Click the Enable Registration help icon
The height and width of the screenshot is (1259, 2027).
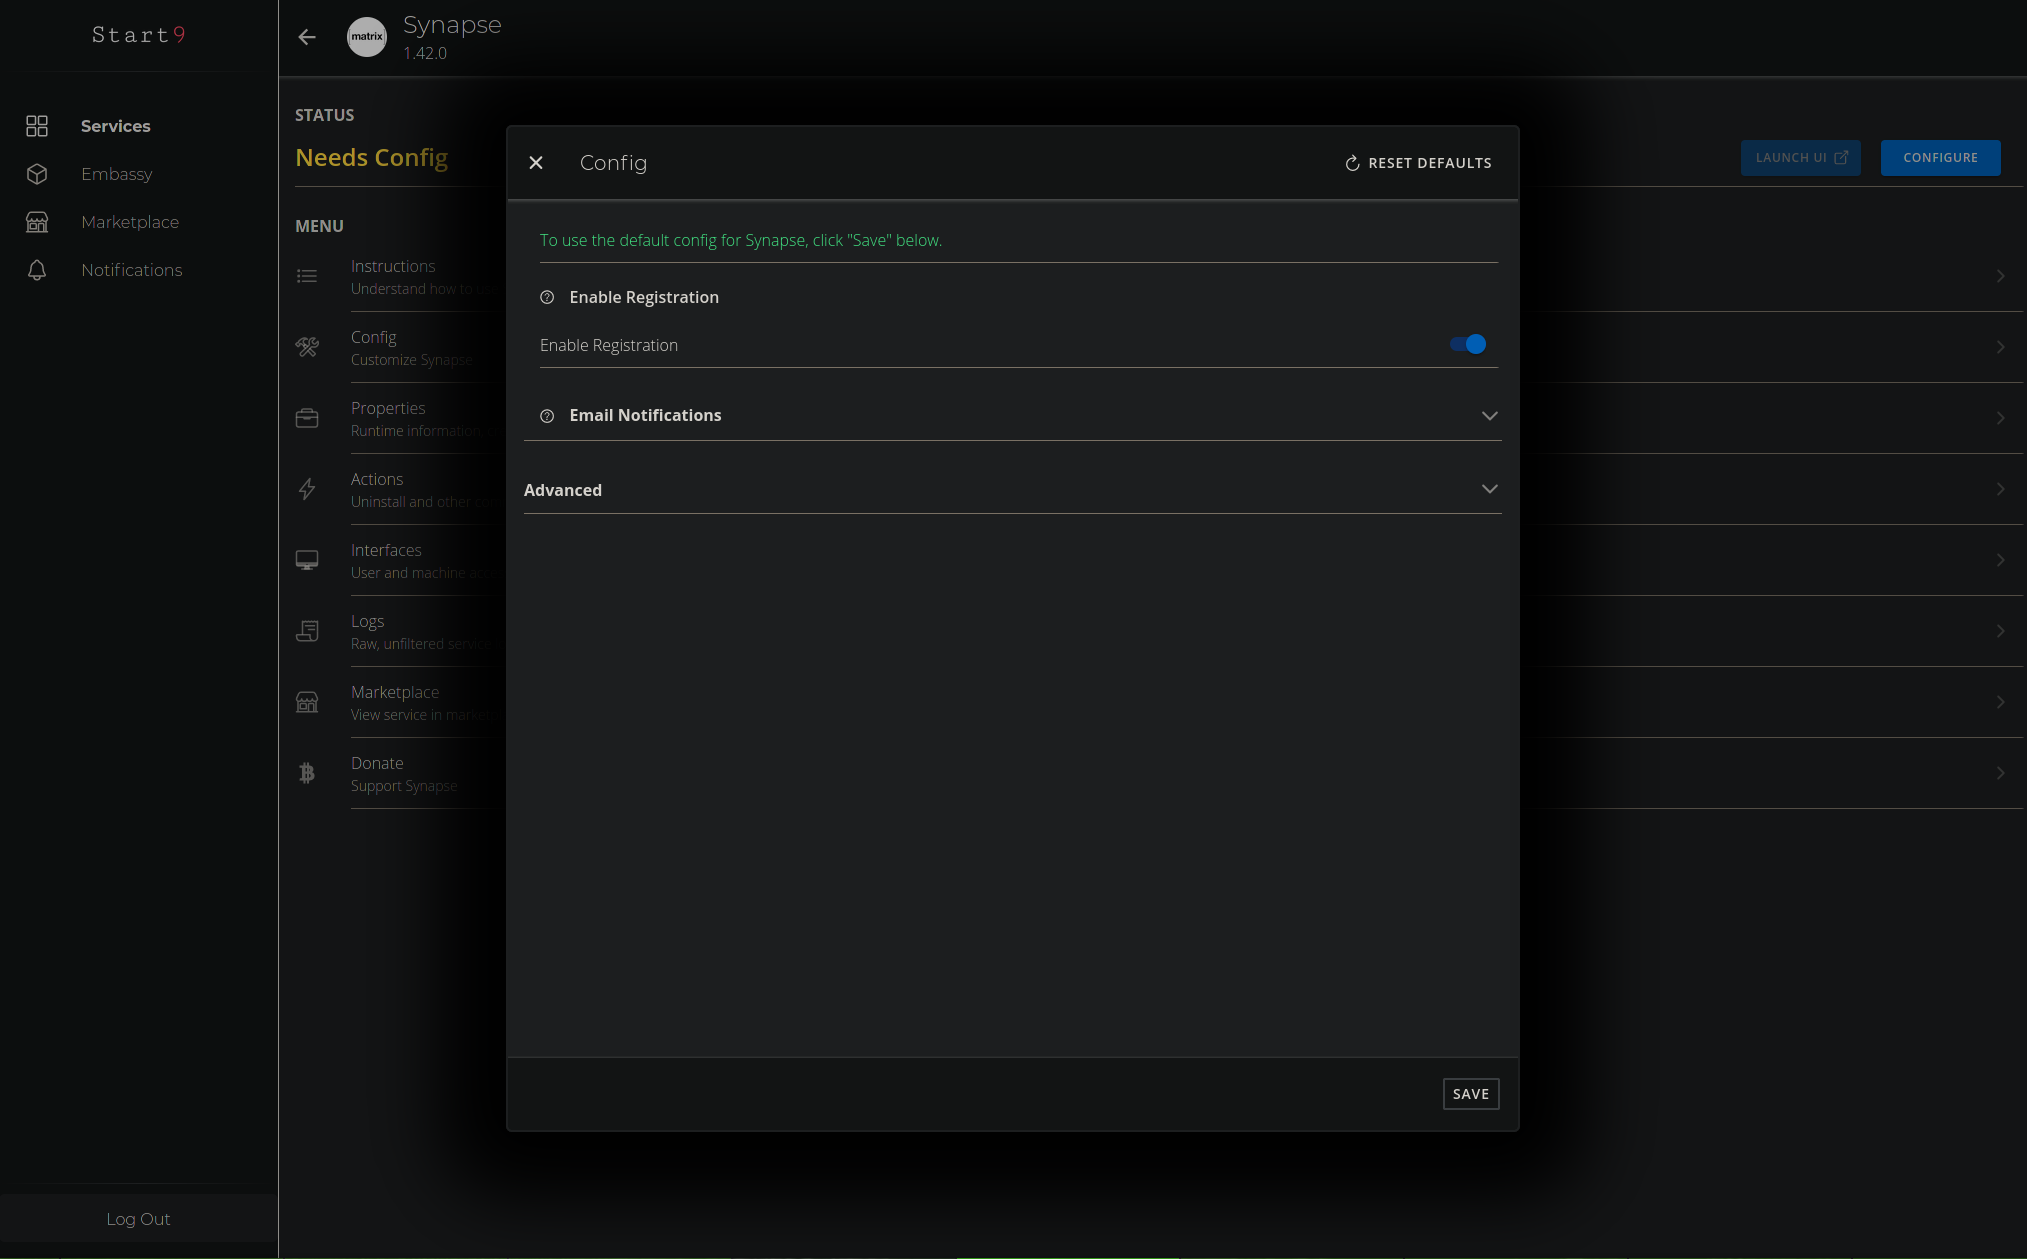[x=547, y=297]
